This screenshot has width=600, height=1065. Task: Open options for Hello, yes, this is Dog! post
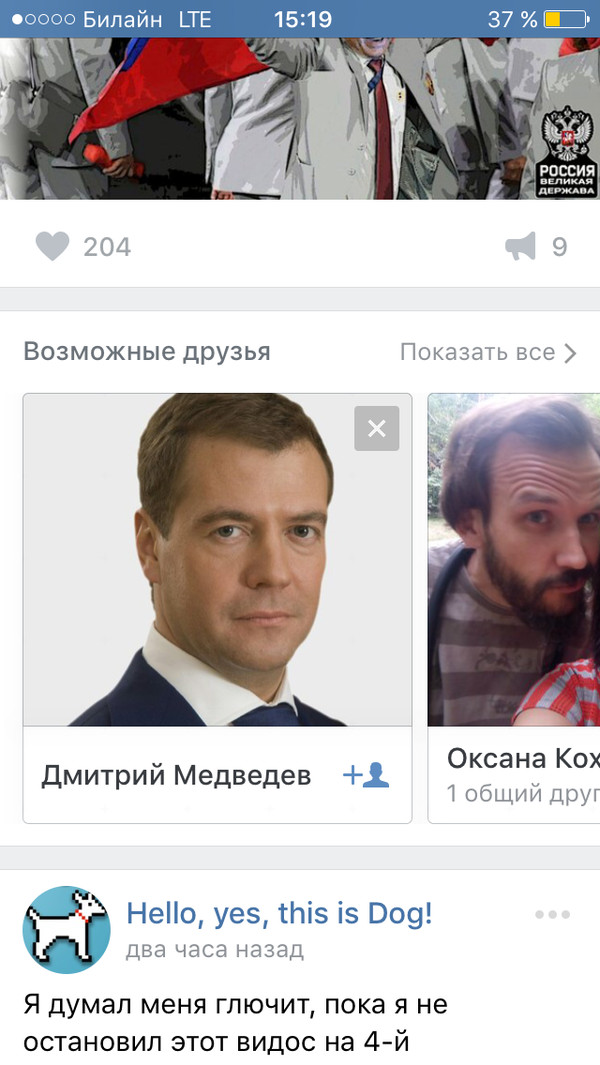tap(552, 914)
